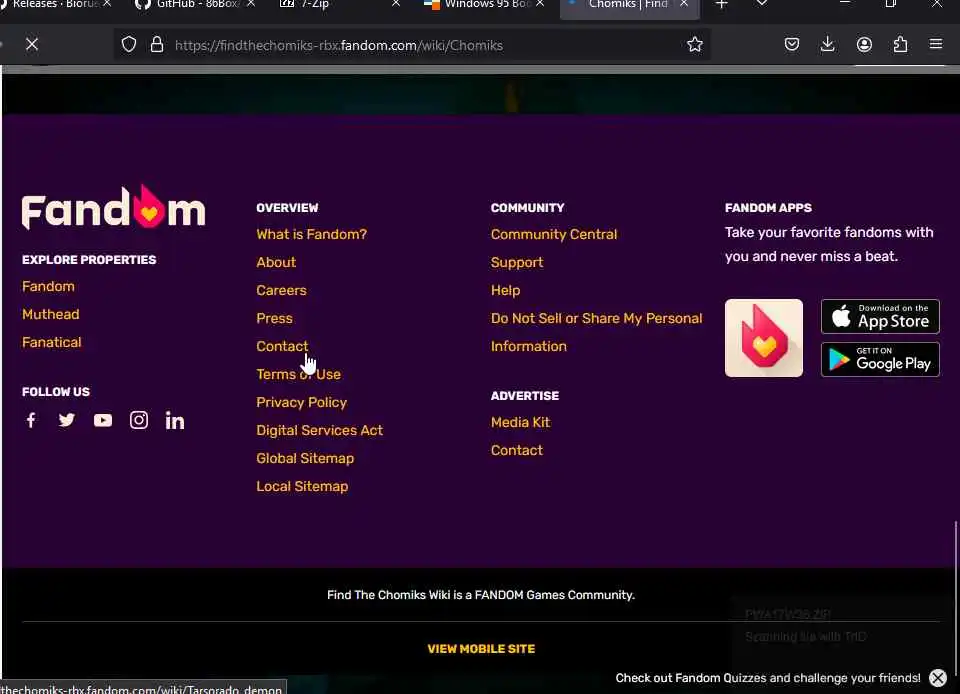
Task: Open the Global Sitemap link
Action: click(x=305, y=458)
